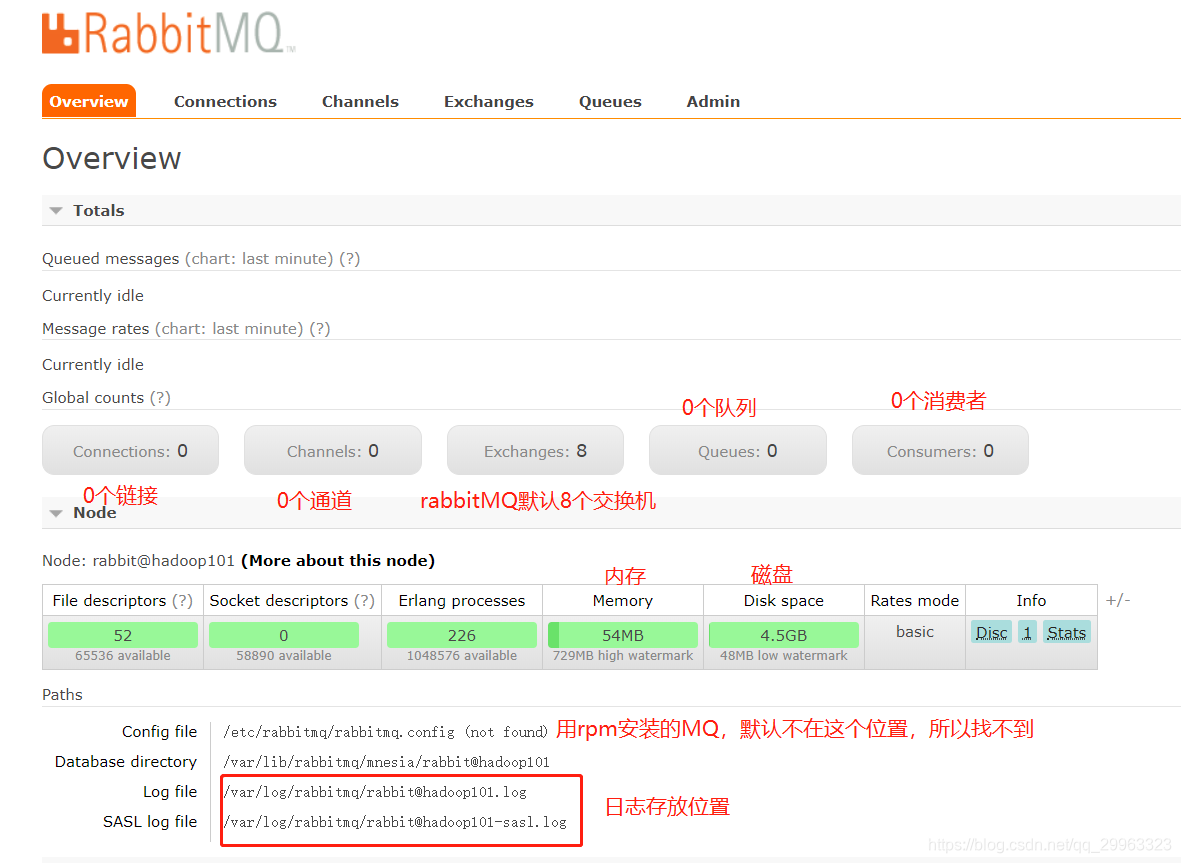Select the rabbit@hadoop101.log file path
Image resolution: width=1181 pixels, height=863 pixels.
point(375,792)
